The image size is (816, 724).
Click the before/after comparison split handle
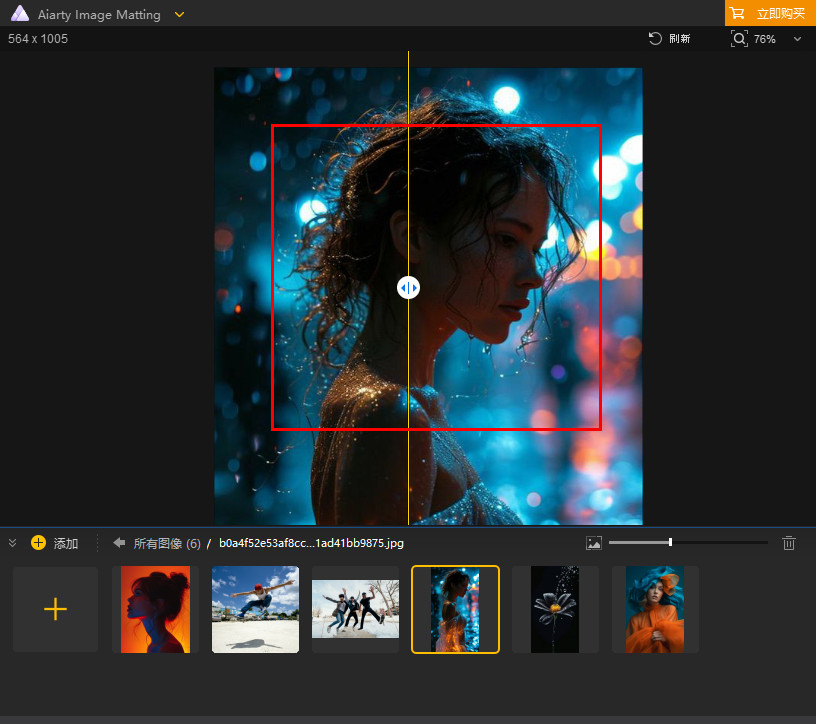(408, 288)
